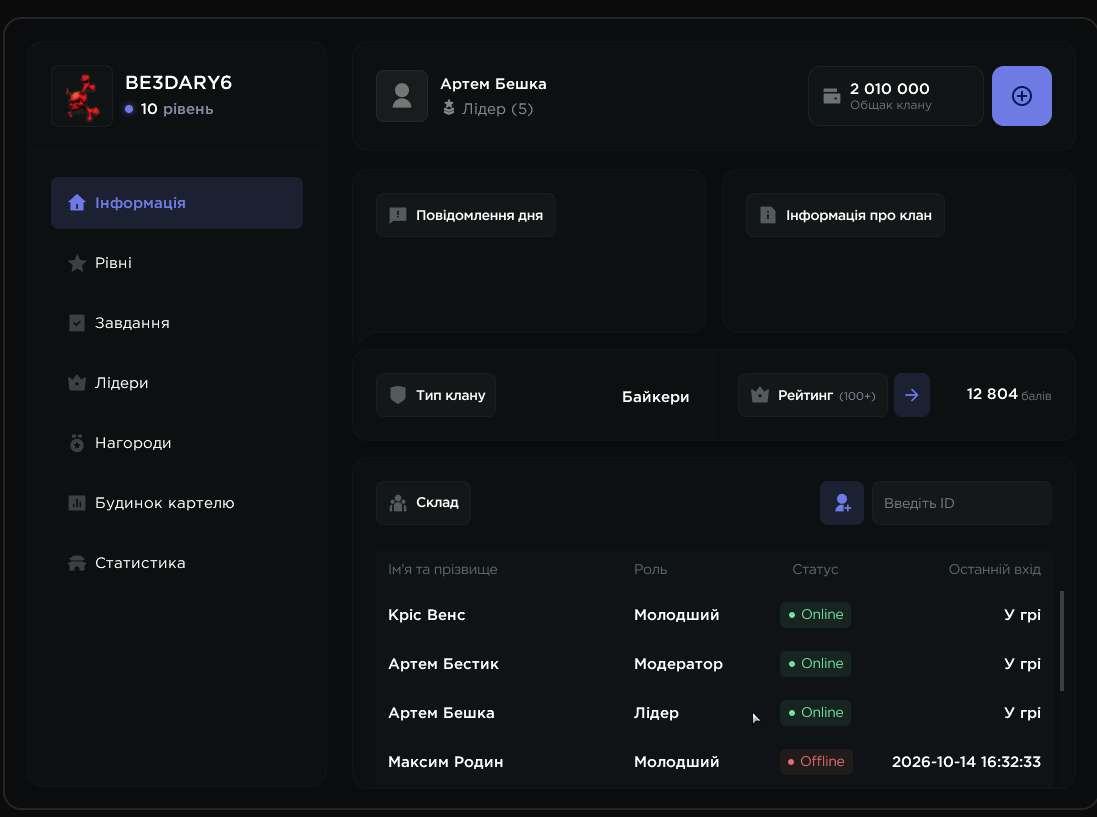
Task: Click the Рейтинг crown label
Action: [x=813, y=395]
